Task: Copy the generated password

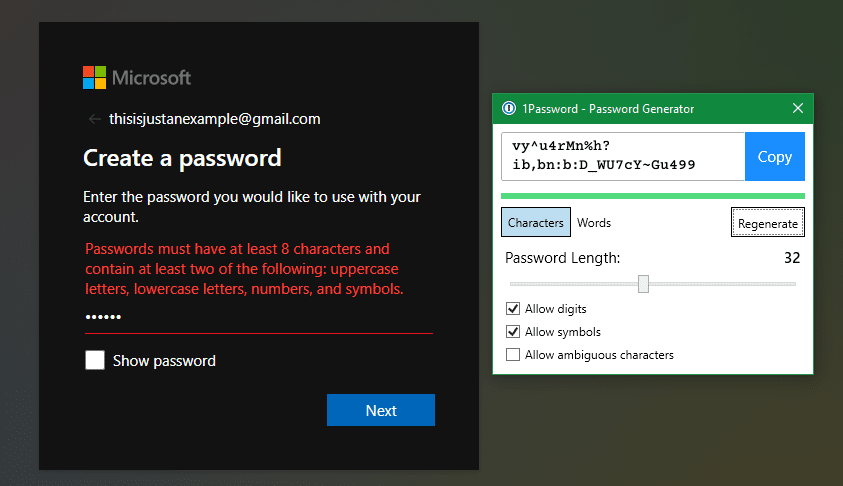Action: [x=775, y=156]
